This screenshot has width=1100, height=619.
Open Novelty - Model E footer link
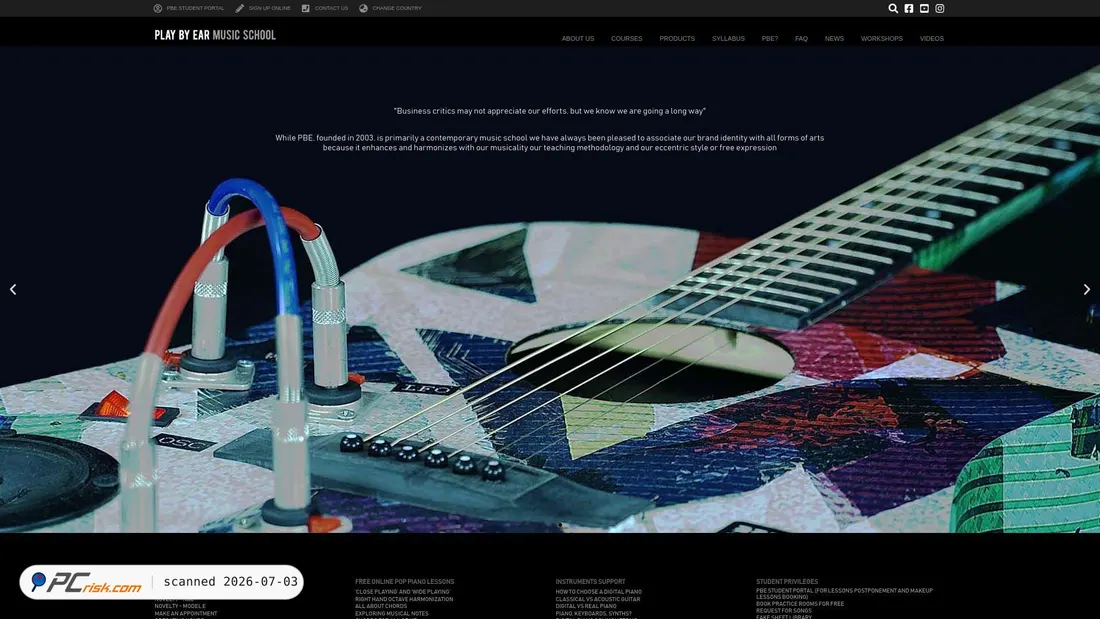180,606
